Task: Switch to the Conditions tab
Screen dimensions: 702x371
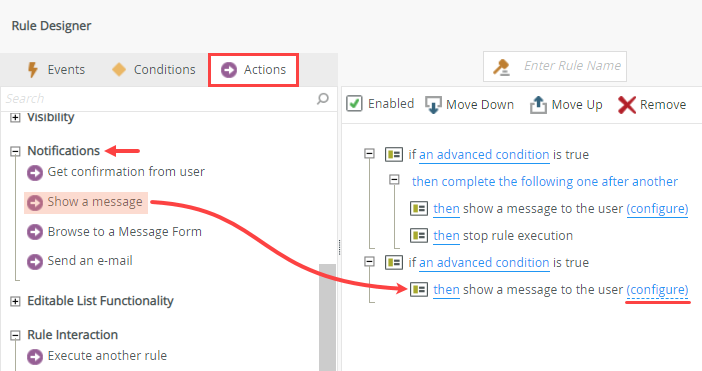Action: (x=154, y=70)
